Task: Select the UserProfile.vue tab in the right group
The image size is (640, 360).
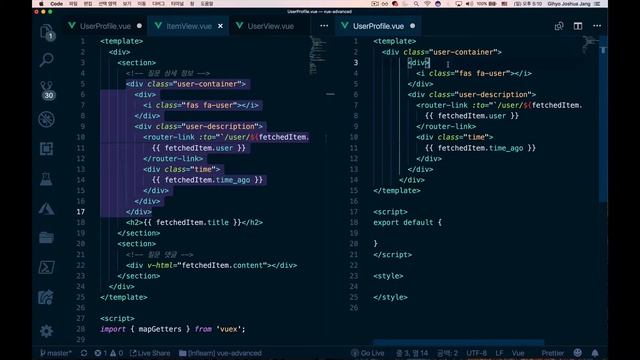Action: pyautogui.click(x=378, y=26)
